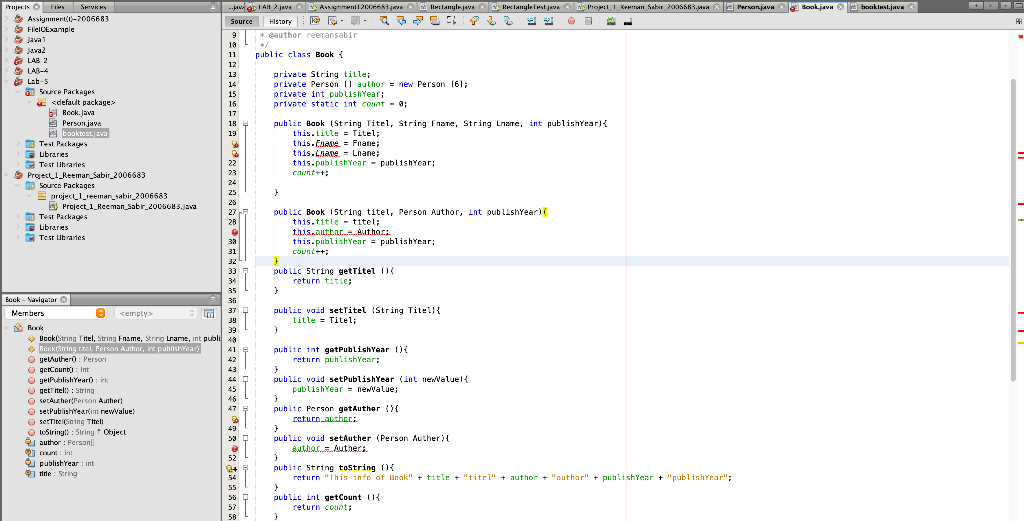Click the Uncomment toolbar icon
The height and width of the screenshot is (521, 1024).
click(628, 21)
